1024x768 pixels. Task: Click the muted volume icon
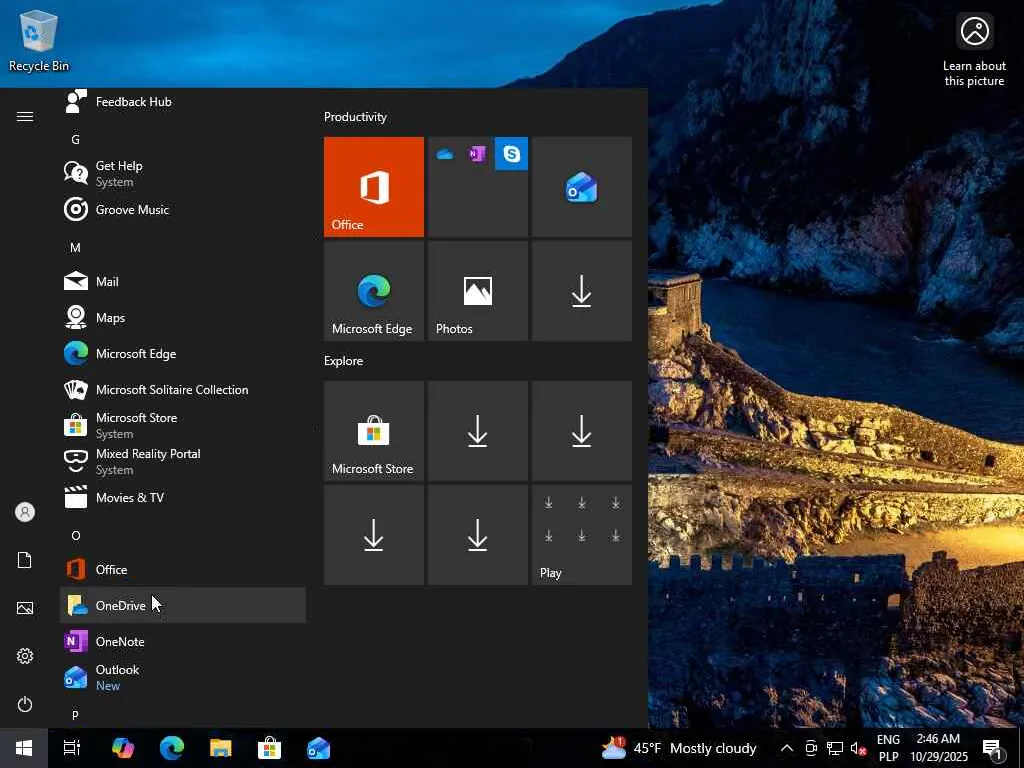coord(858,748)
